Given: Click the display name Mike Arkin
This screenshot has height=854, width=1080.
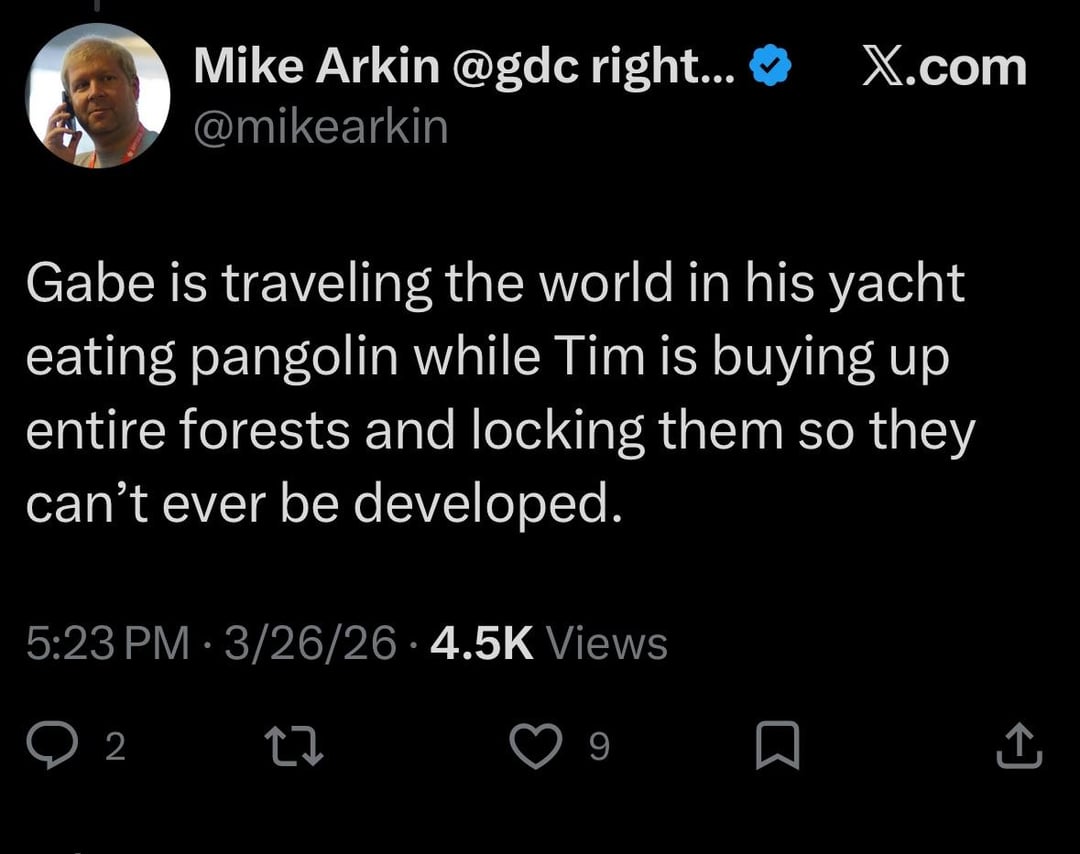Looking at the screenshot, I should point(316,67).
